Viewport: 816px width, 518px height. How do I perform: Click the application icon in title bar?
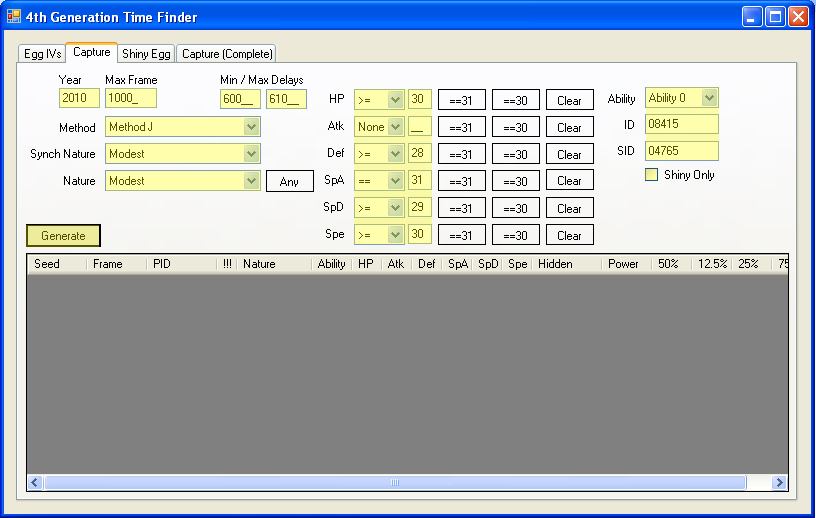coord(14,17)
